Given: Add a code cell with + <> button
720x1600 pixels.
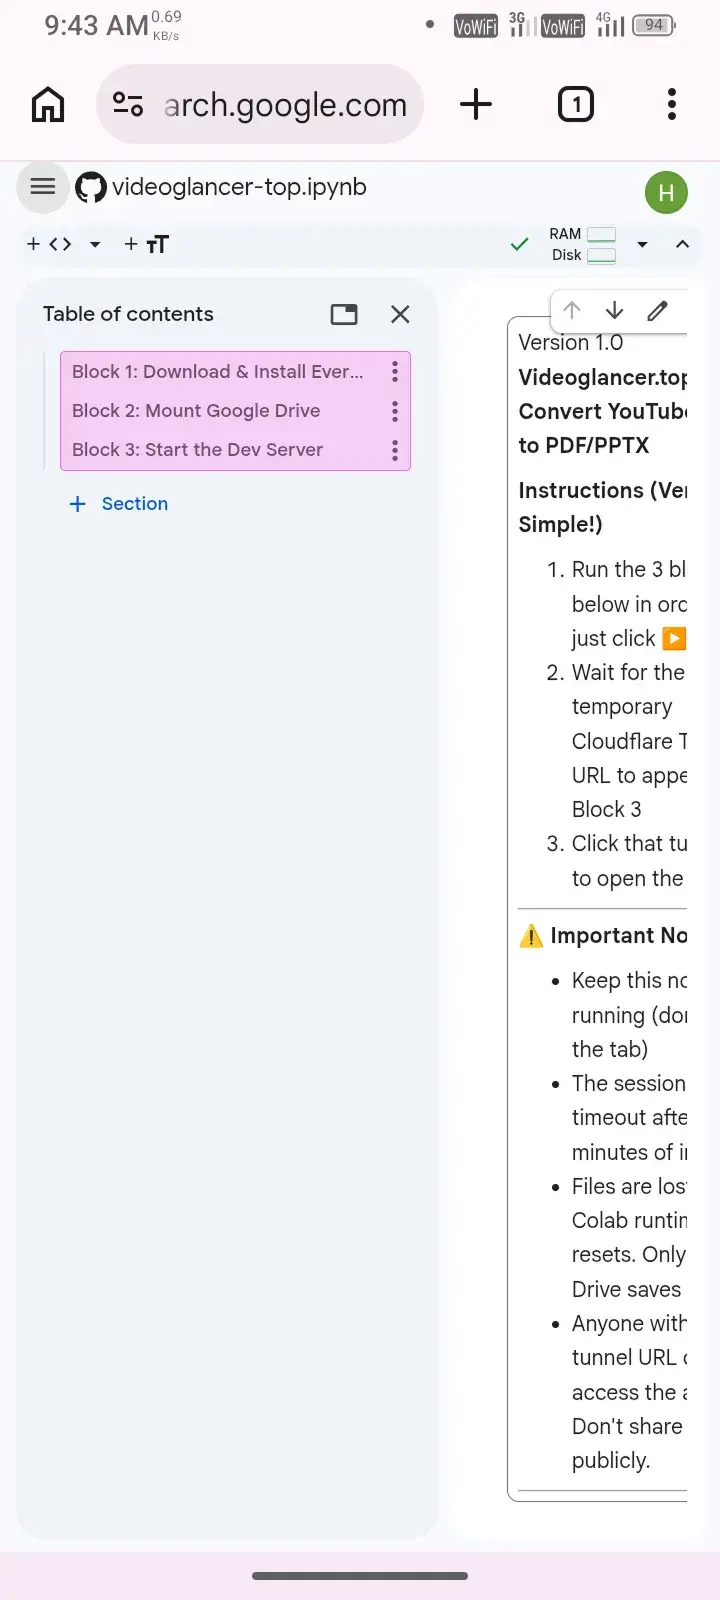Looking at the screenshot, I should pyautogui.click(x=49, y=244).
